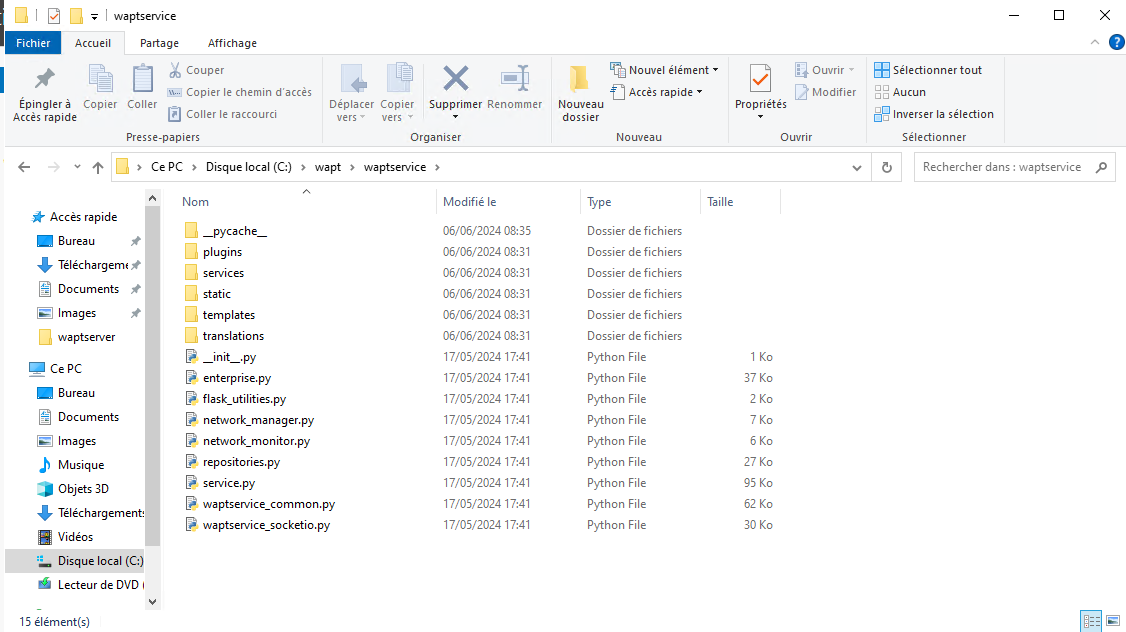1126x632 pixels.
Task: Click Sélectionner tout in ribbon
Action: [x=928, y=70]
